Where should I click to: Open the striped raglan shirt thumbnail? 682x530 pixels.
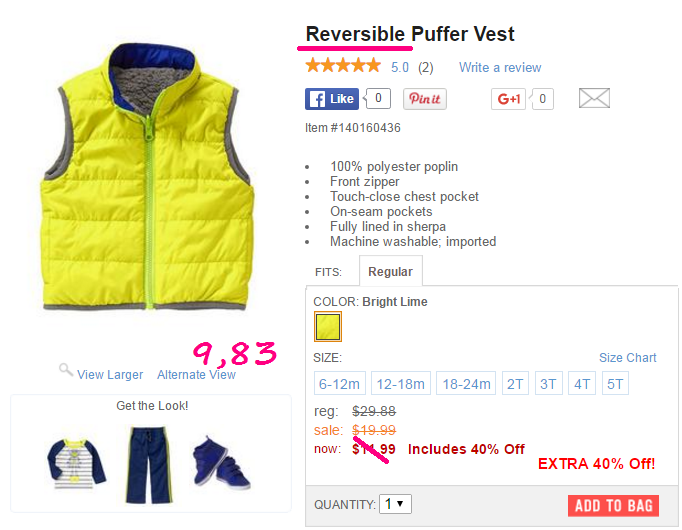pyautogui.click(x=77, y=463)
